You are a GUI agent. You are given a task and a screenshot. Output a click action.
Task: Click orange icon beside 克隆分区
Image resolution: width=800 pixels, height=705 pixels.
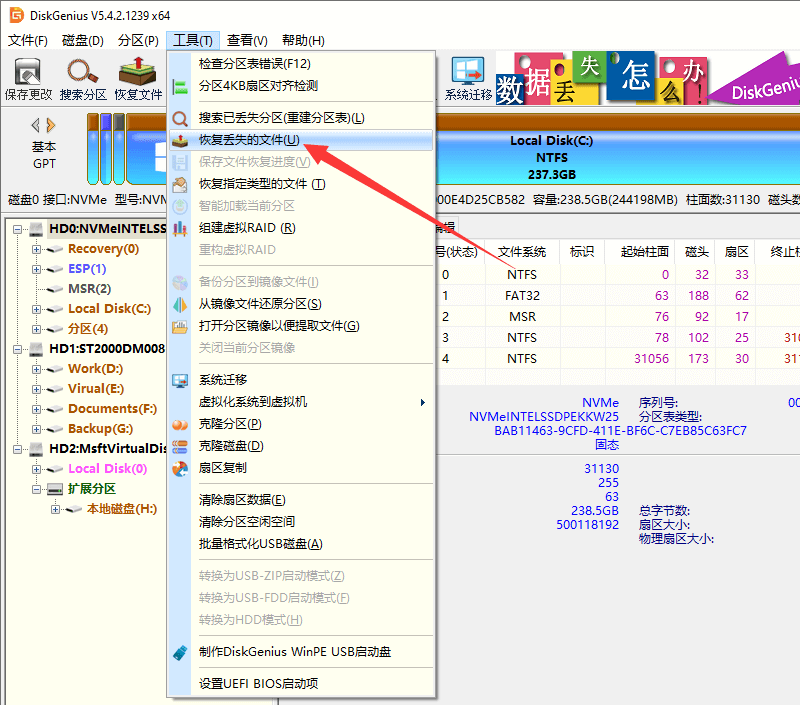point(180,424)
